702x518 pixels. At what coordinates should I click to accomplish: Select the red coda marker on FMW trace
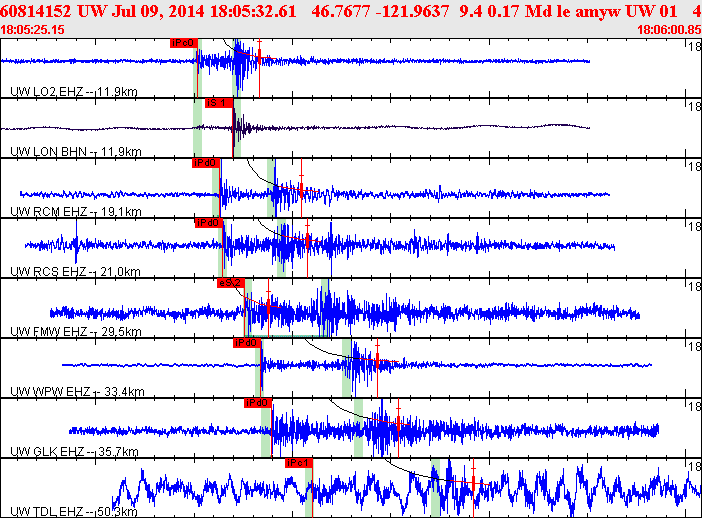pyautogui.click(x=268, y=308)
